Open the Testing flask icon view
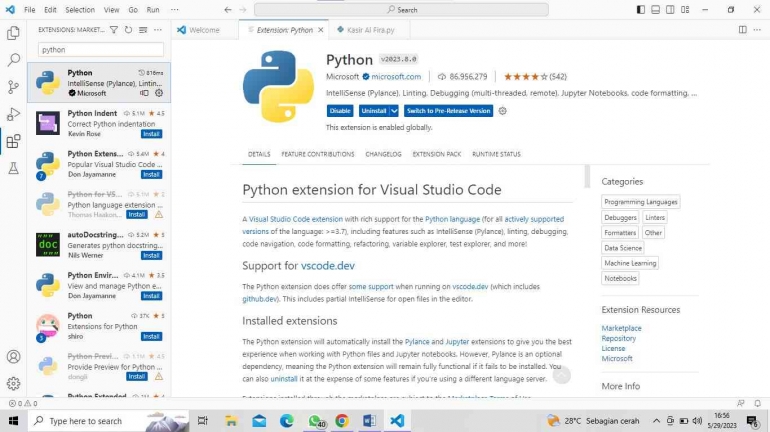Screen dimensions: 770x432 [x=13, y=168]
